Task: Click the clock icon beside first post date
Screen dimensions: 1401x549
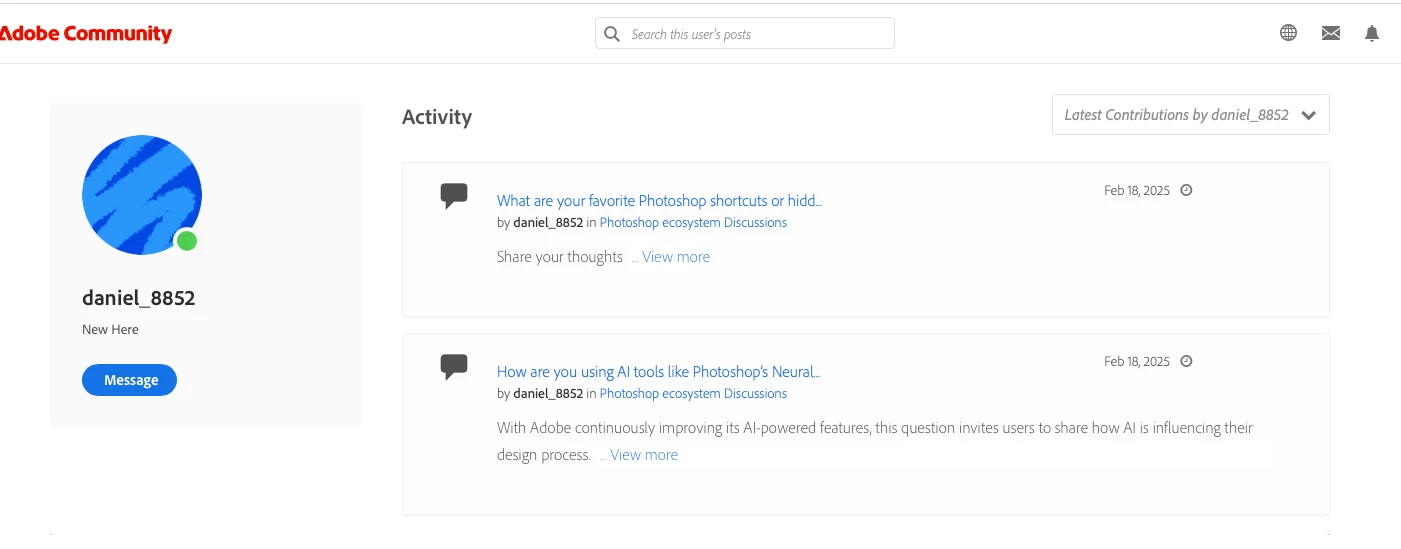Action: tap(1186, 190)
